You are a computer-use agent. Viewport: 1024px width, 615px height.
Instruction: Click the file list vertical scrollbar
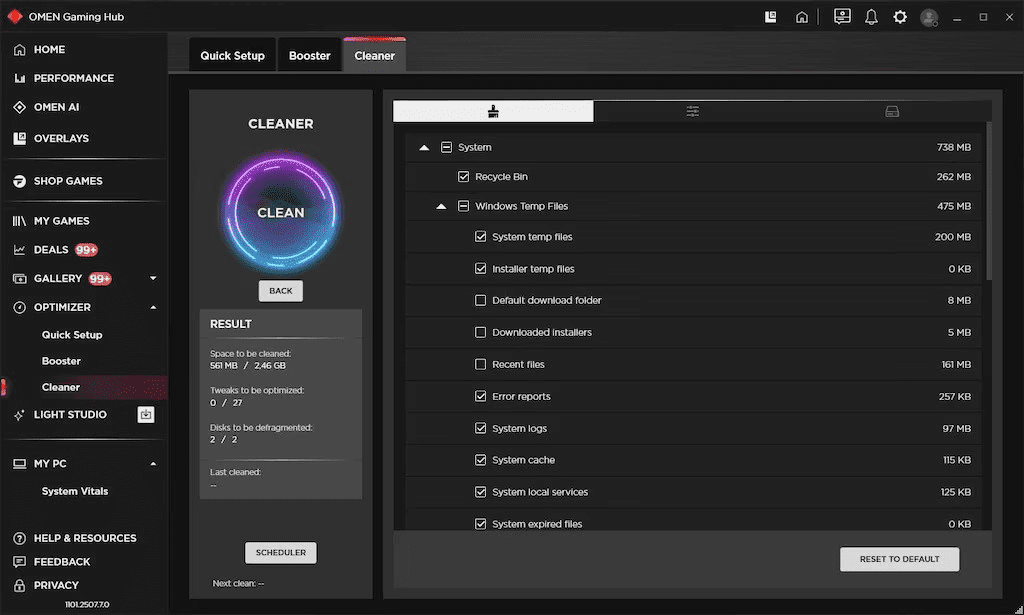click(989, 200)
